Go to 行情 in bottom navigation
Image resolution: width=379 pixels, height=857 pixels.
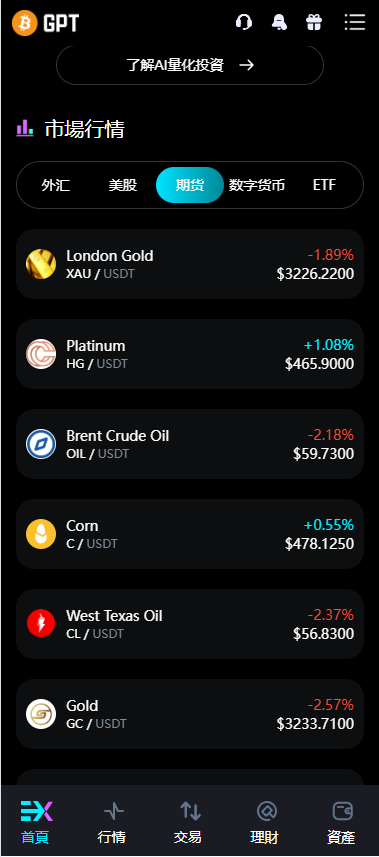pos(112,820)
